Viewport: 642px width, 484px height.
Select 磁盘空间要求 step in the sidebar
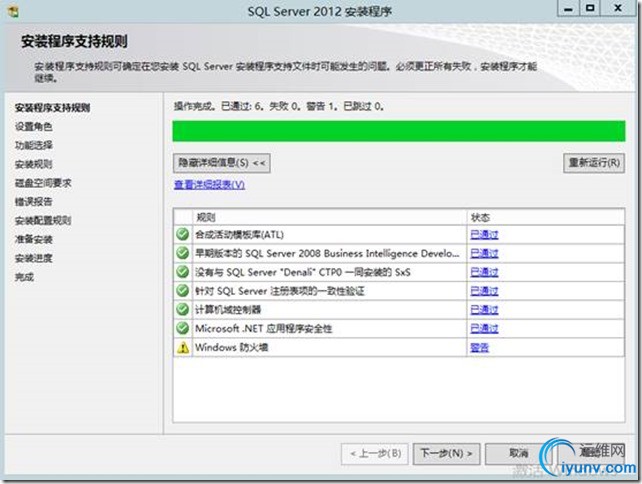(x=43, y=183)
